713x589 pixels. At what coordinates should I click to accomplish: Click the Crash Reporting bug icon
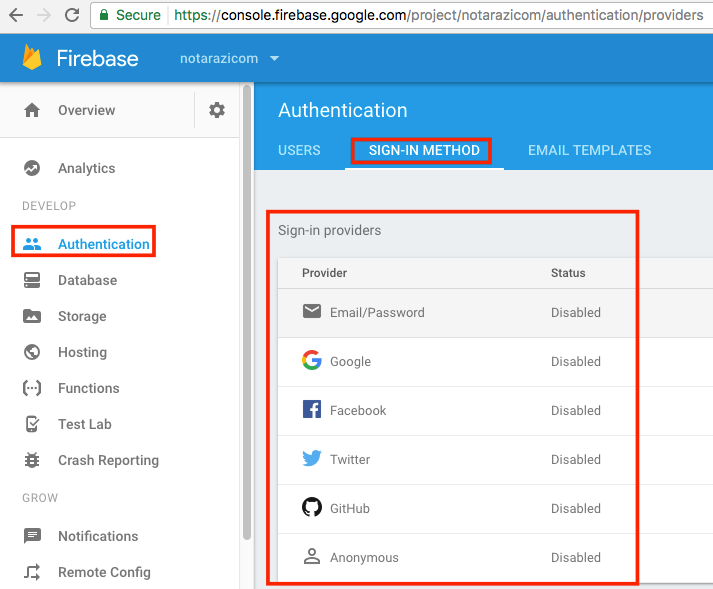point(32,460)
